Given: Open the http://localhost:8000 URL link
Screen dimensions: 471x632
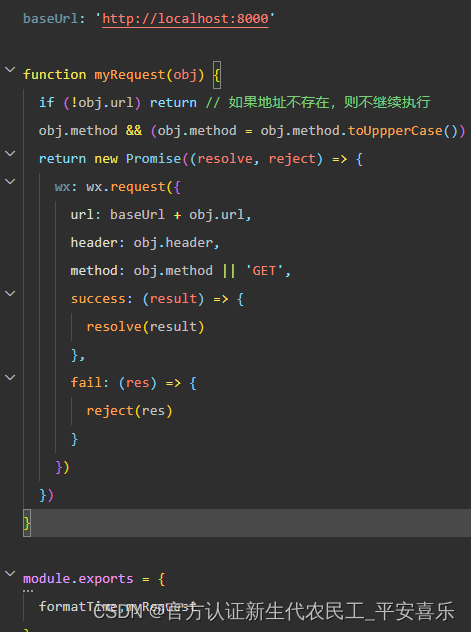Looking at the screenshot, I should tap(185, 19).
